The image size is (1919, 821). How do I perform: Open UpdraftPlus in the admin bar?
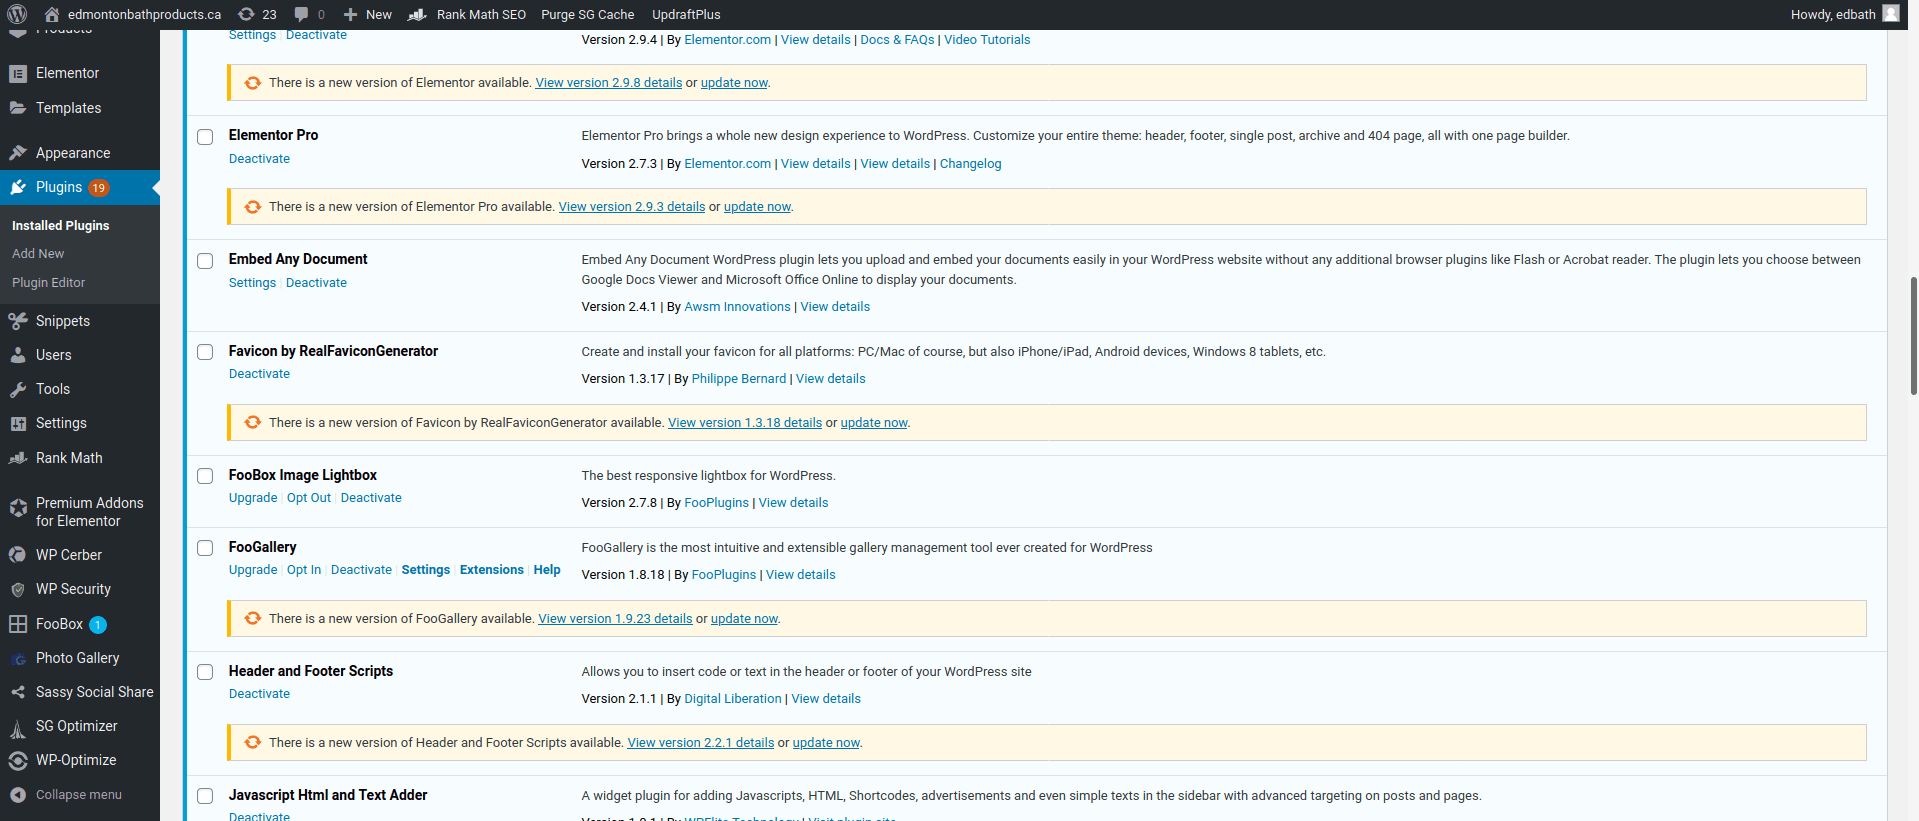[686, 14]
